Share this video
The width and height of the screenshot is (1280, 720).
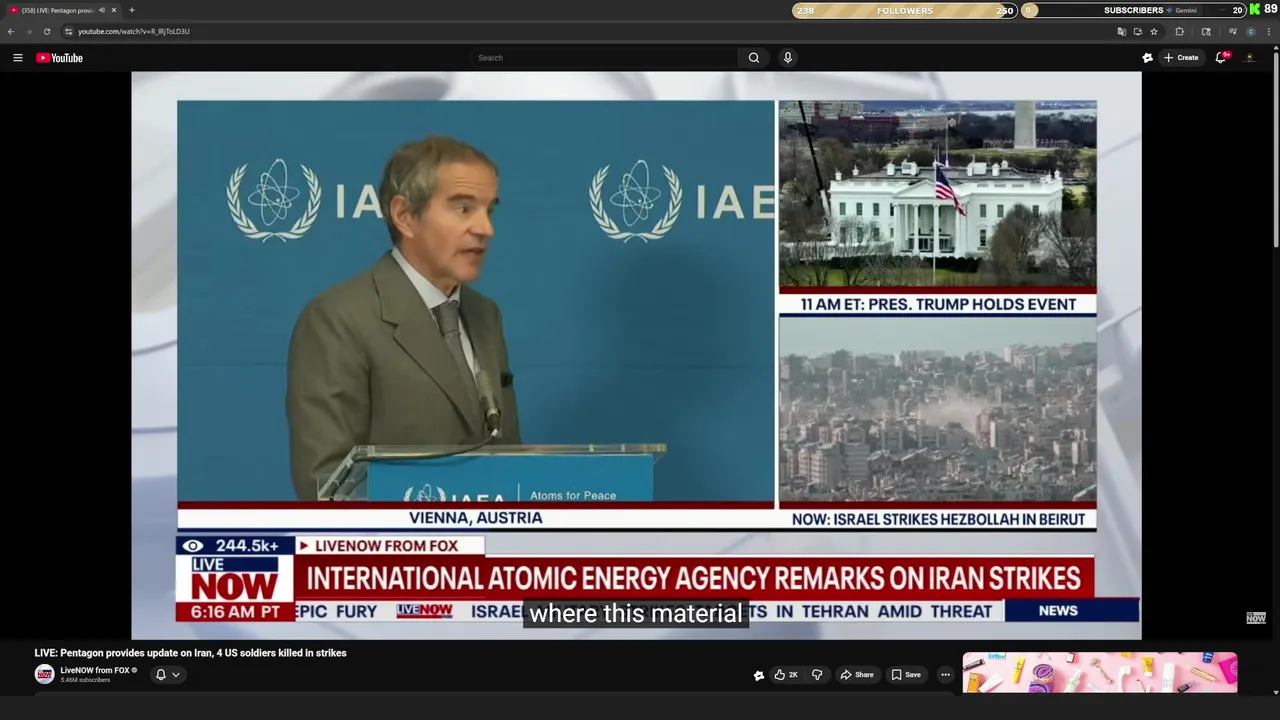[857, 675]
